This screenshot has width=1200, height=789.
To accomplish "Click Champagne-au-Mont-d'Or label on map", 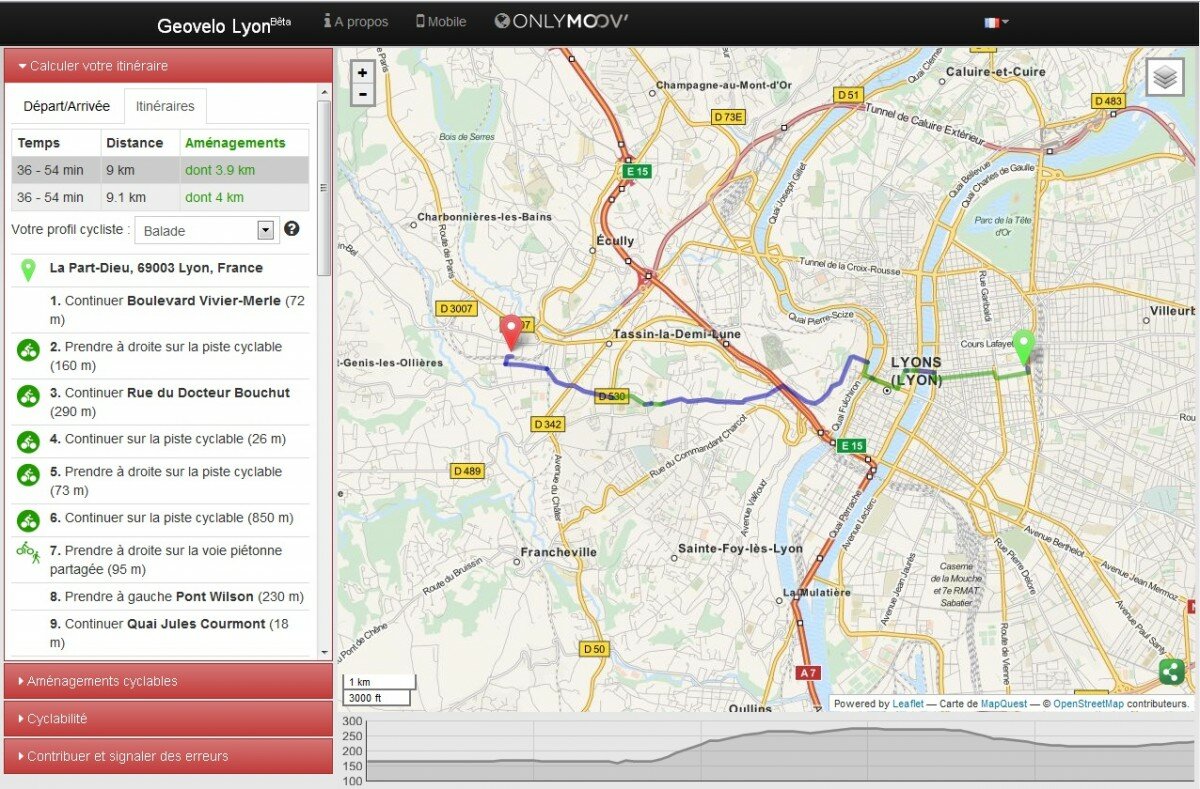I will click(723, 85).
